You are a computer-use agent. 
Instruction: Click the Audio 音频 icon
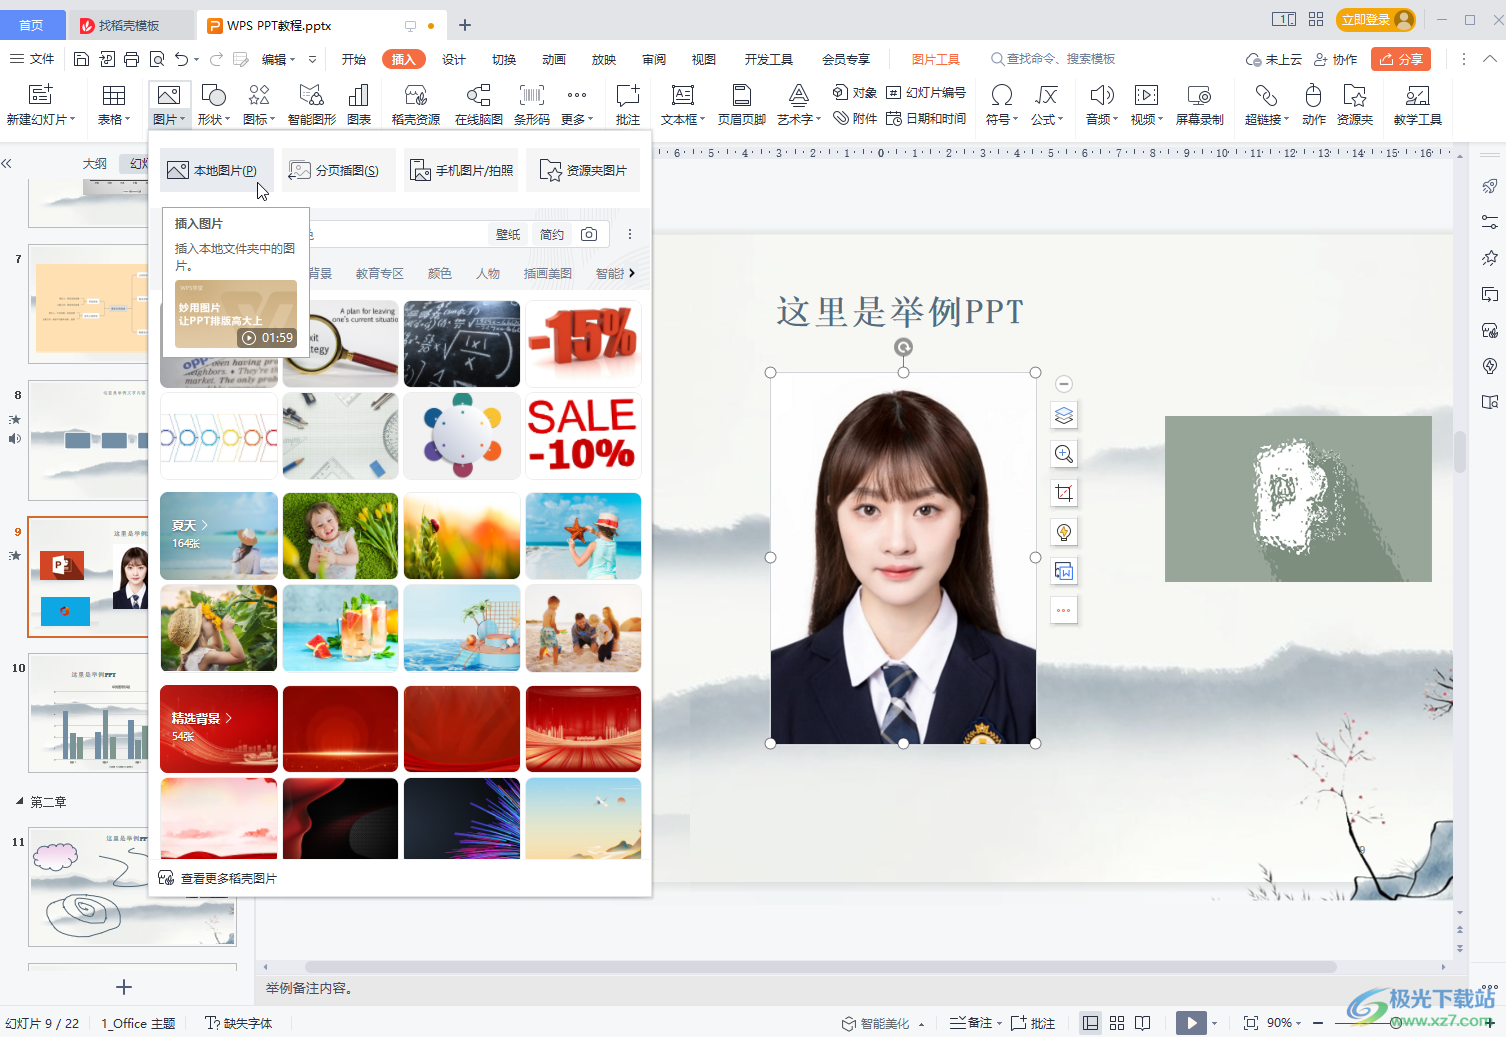click(1101, 95)
